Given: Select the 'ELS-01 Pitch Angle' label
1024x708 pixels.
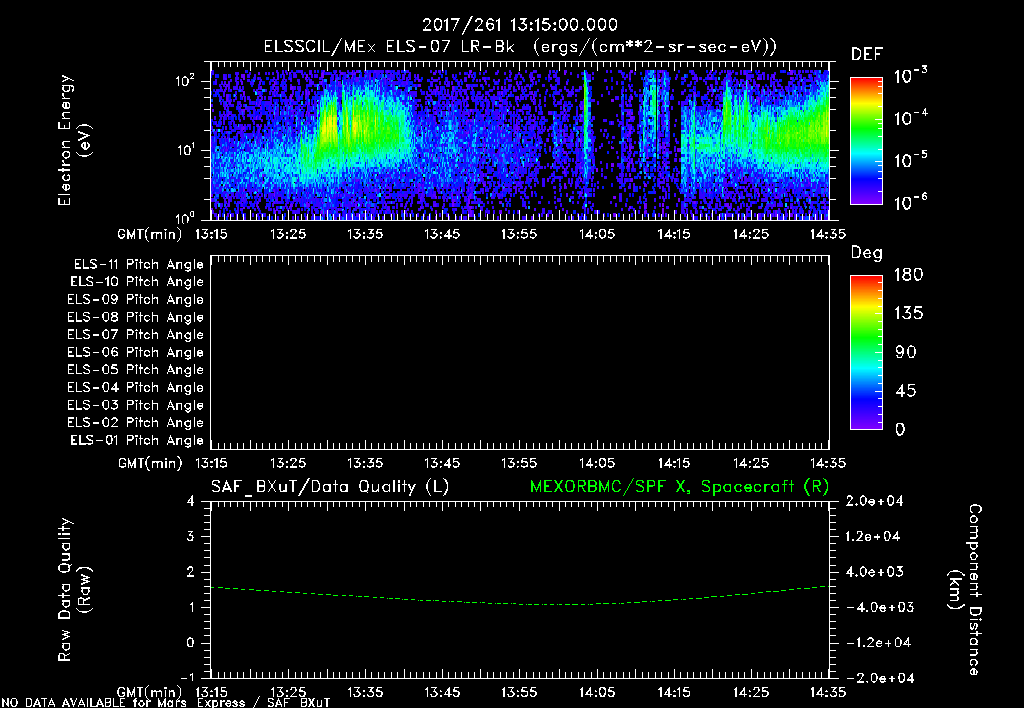Looking at the screenshot, I should point(136,440).
